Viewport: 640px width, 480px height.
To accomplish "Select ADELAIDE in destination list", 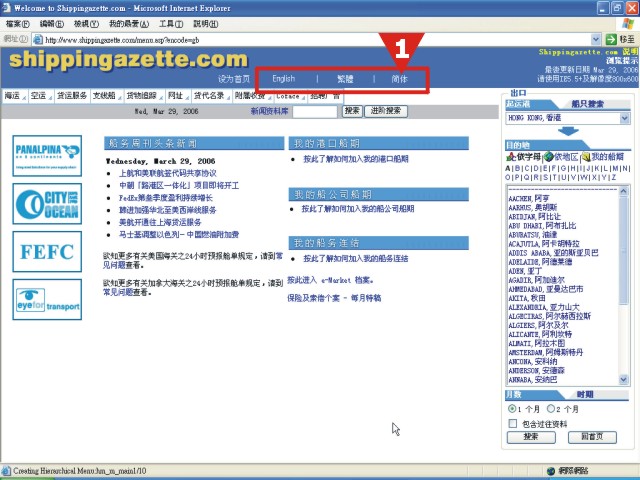I will point(540,262).
